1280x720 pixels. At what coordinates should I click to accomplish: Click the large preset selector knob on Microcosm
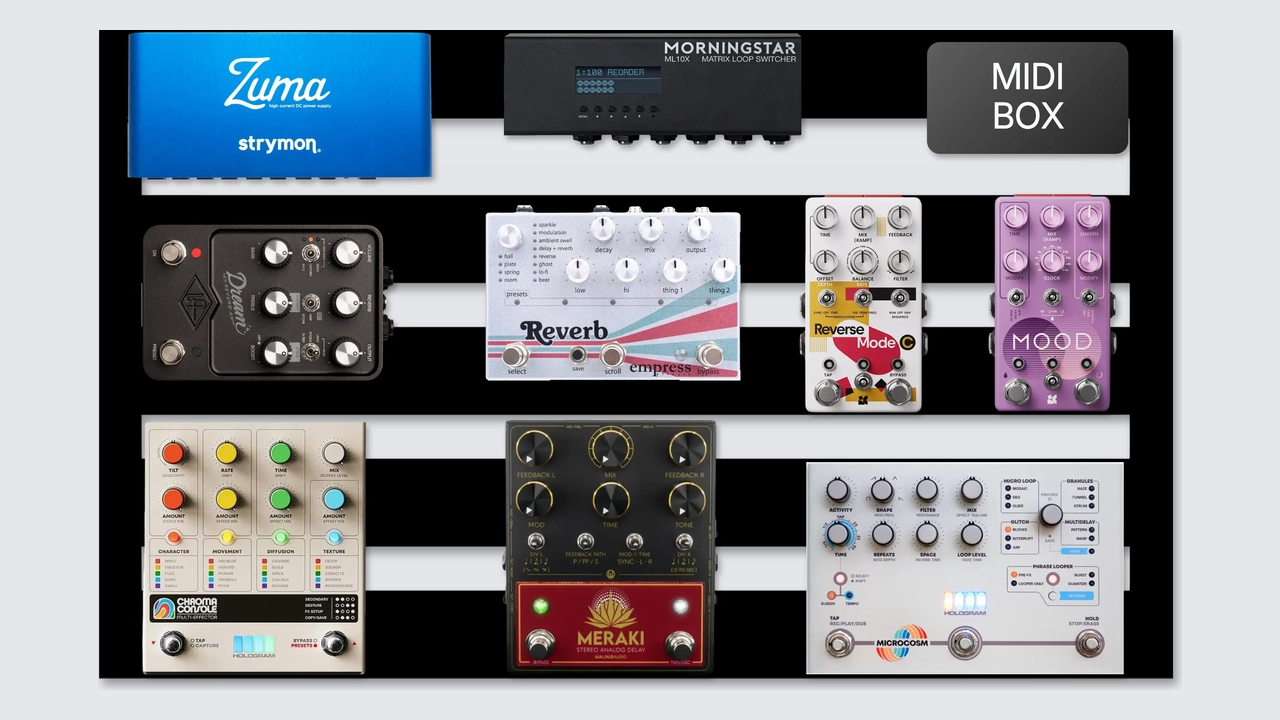point(1051,514)
